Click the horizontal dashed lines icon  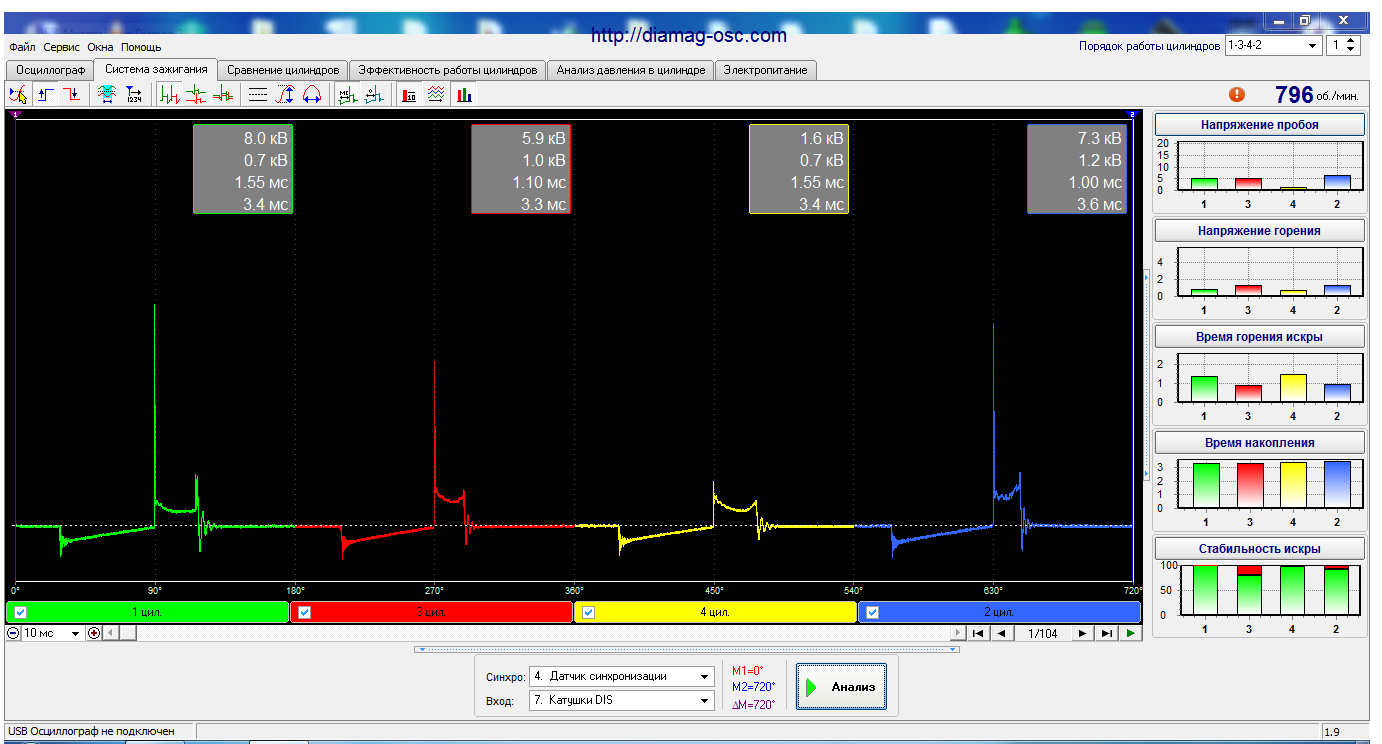(x=258, y=95)
